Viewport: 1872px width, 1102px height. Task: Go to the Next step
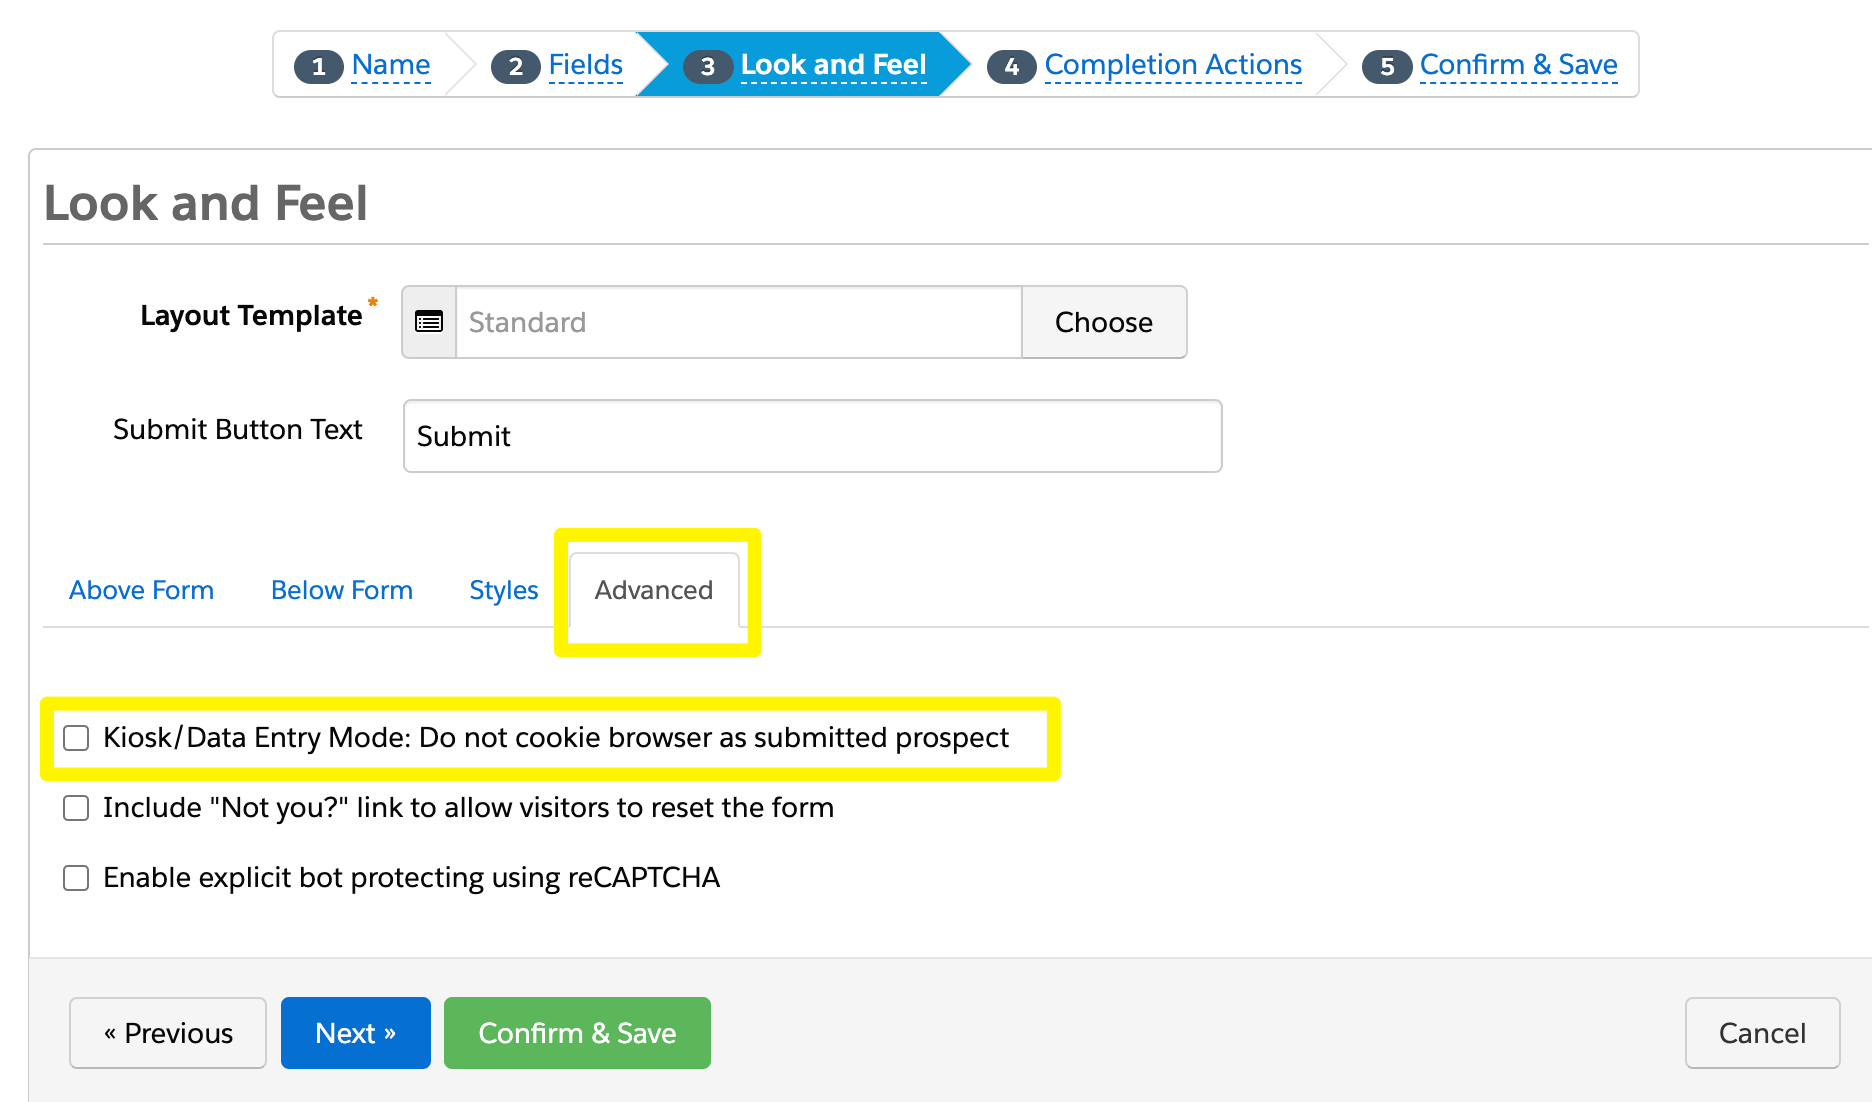pyautogui.click(x=356, y=1033)
